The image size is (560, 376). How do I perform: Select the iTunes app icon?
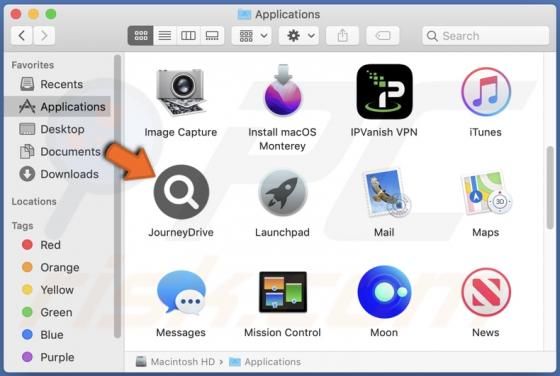[x=486, y=92]
